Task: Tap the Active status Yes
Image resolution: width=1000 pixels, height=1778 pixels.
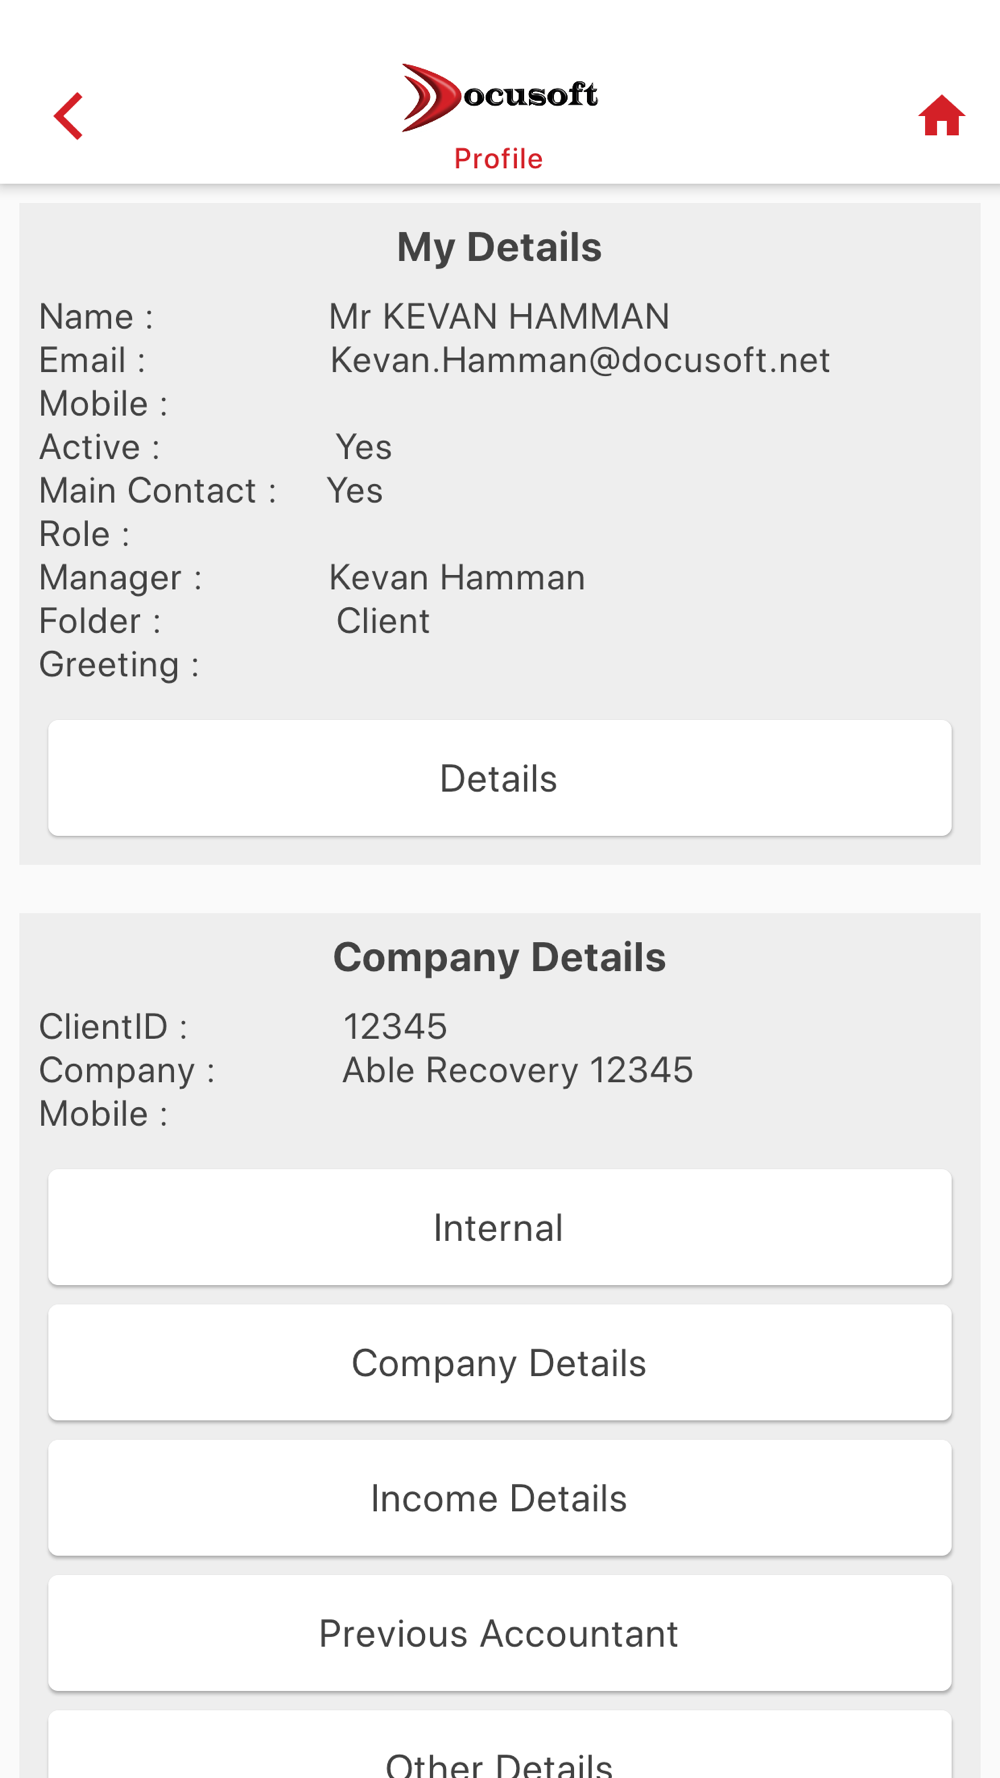Action: (x=363, y=447)
